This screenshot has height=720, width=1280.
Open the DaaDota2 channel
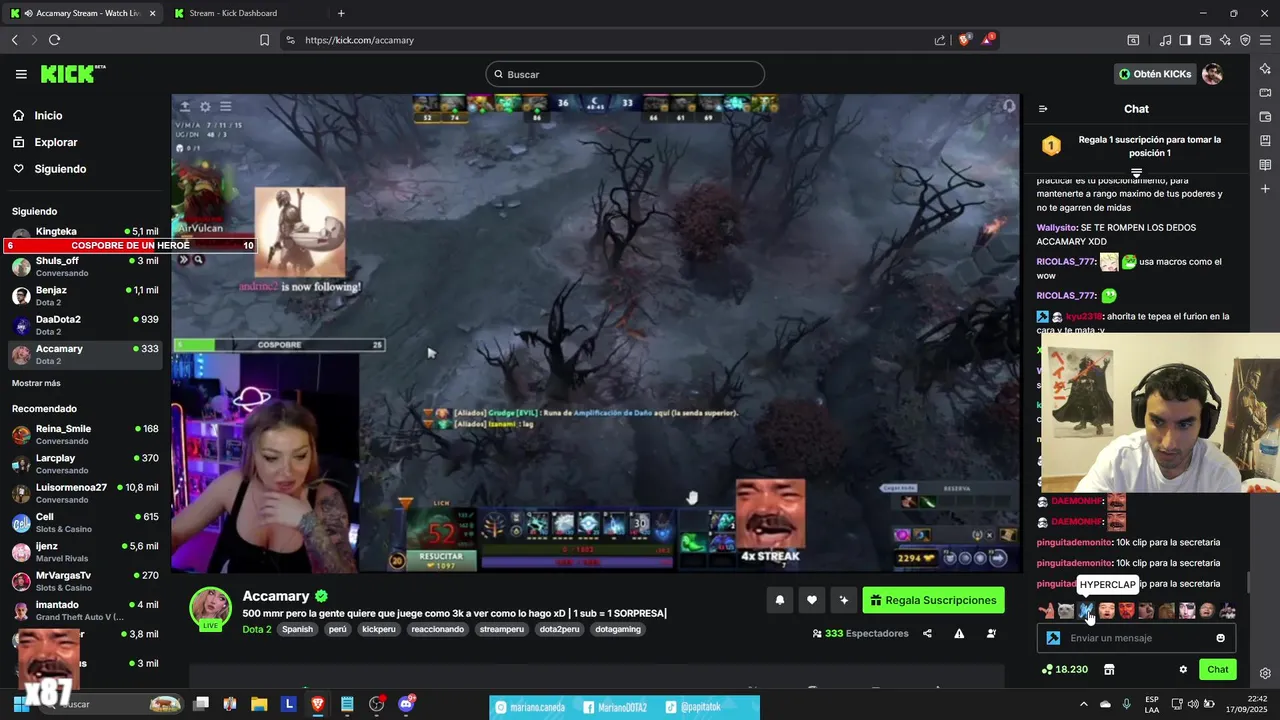click(x=85, y=325)
